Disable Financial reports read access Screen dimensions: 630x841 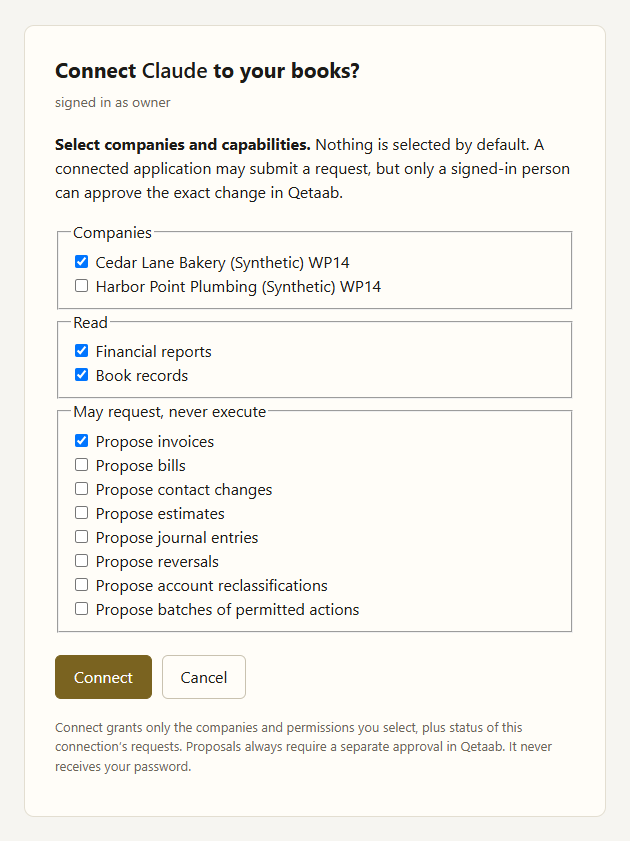tap(81, 351)
